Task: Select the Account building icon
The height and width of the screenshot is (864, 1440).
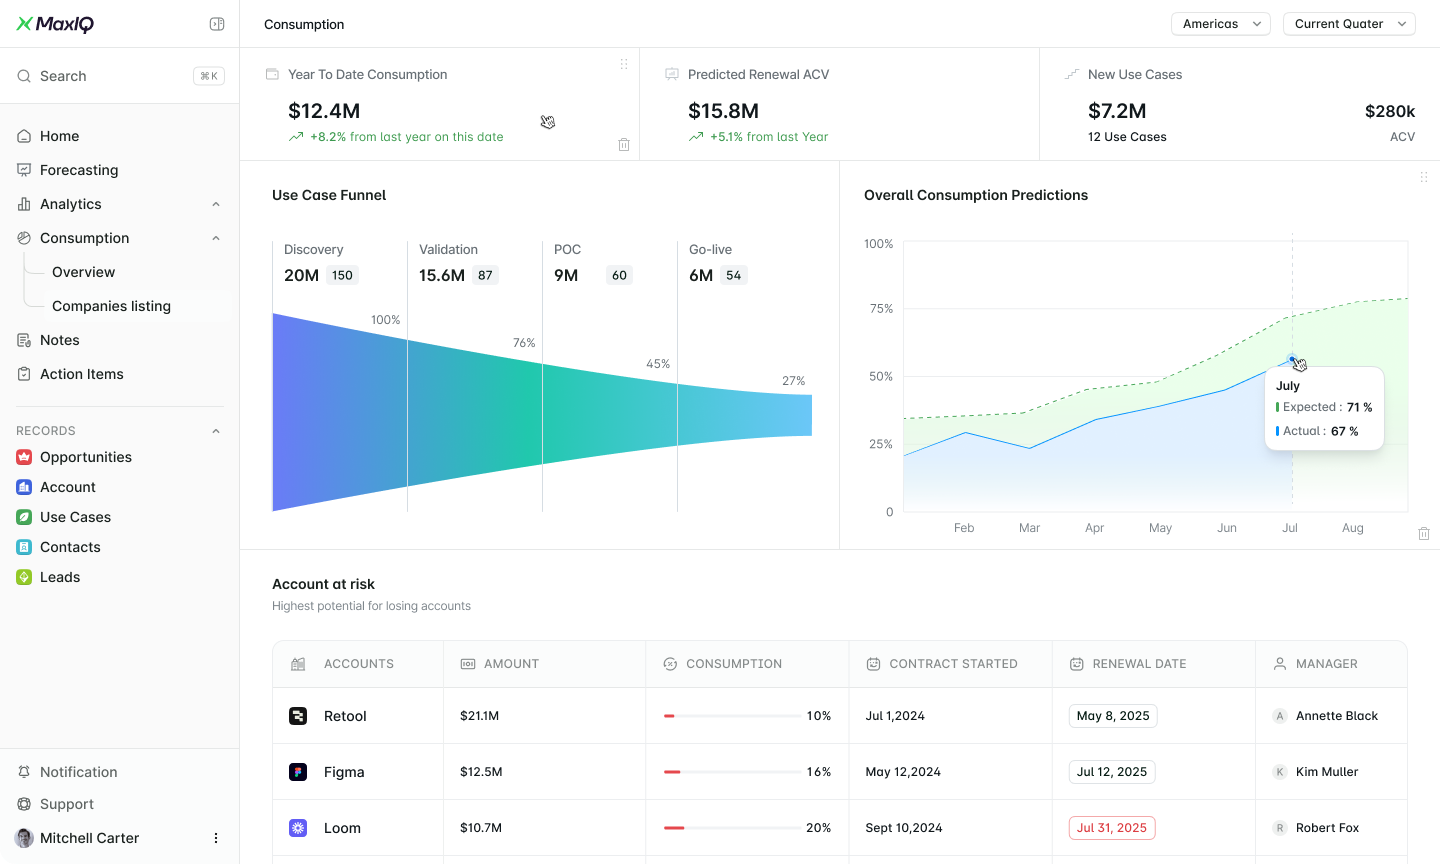Action: click(x=24, y=487)
